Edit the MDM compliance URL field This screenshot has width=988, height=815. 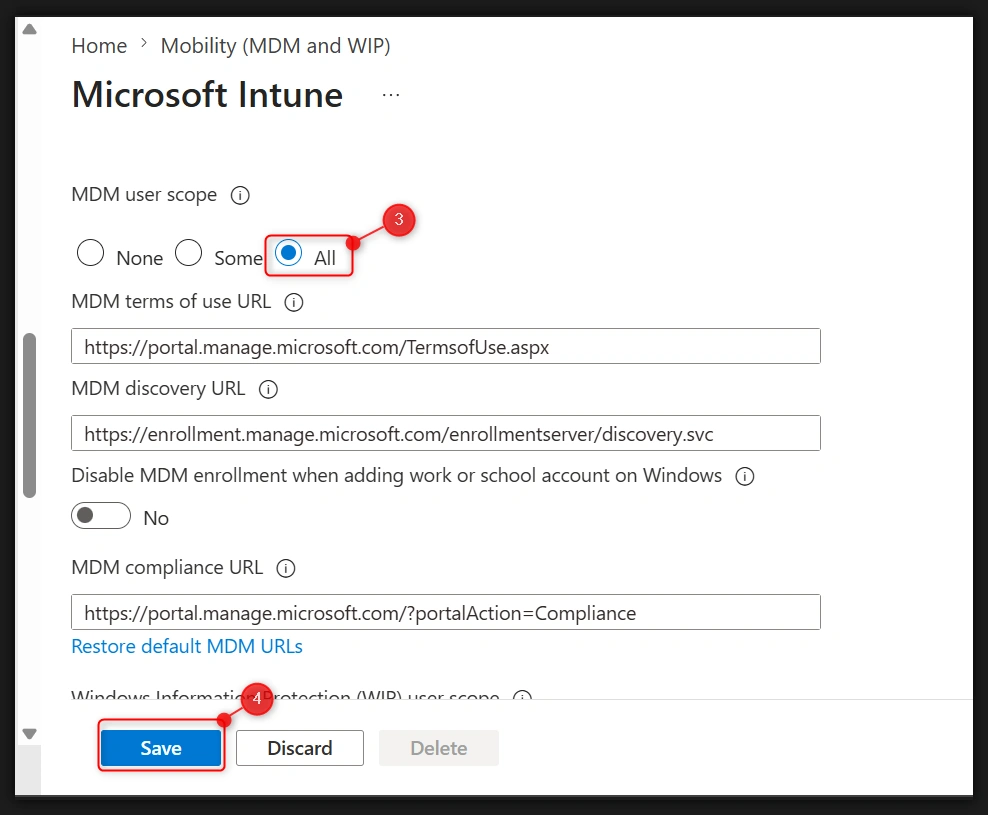(x=445, y=612)
